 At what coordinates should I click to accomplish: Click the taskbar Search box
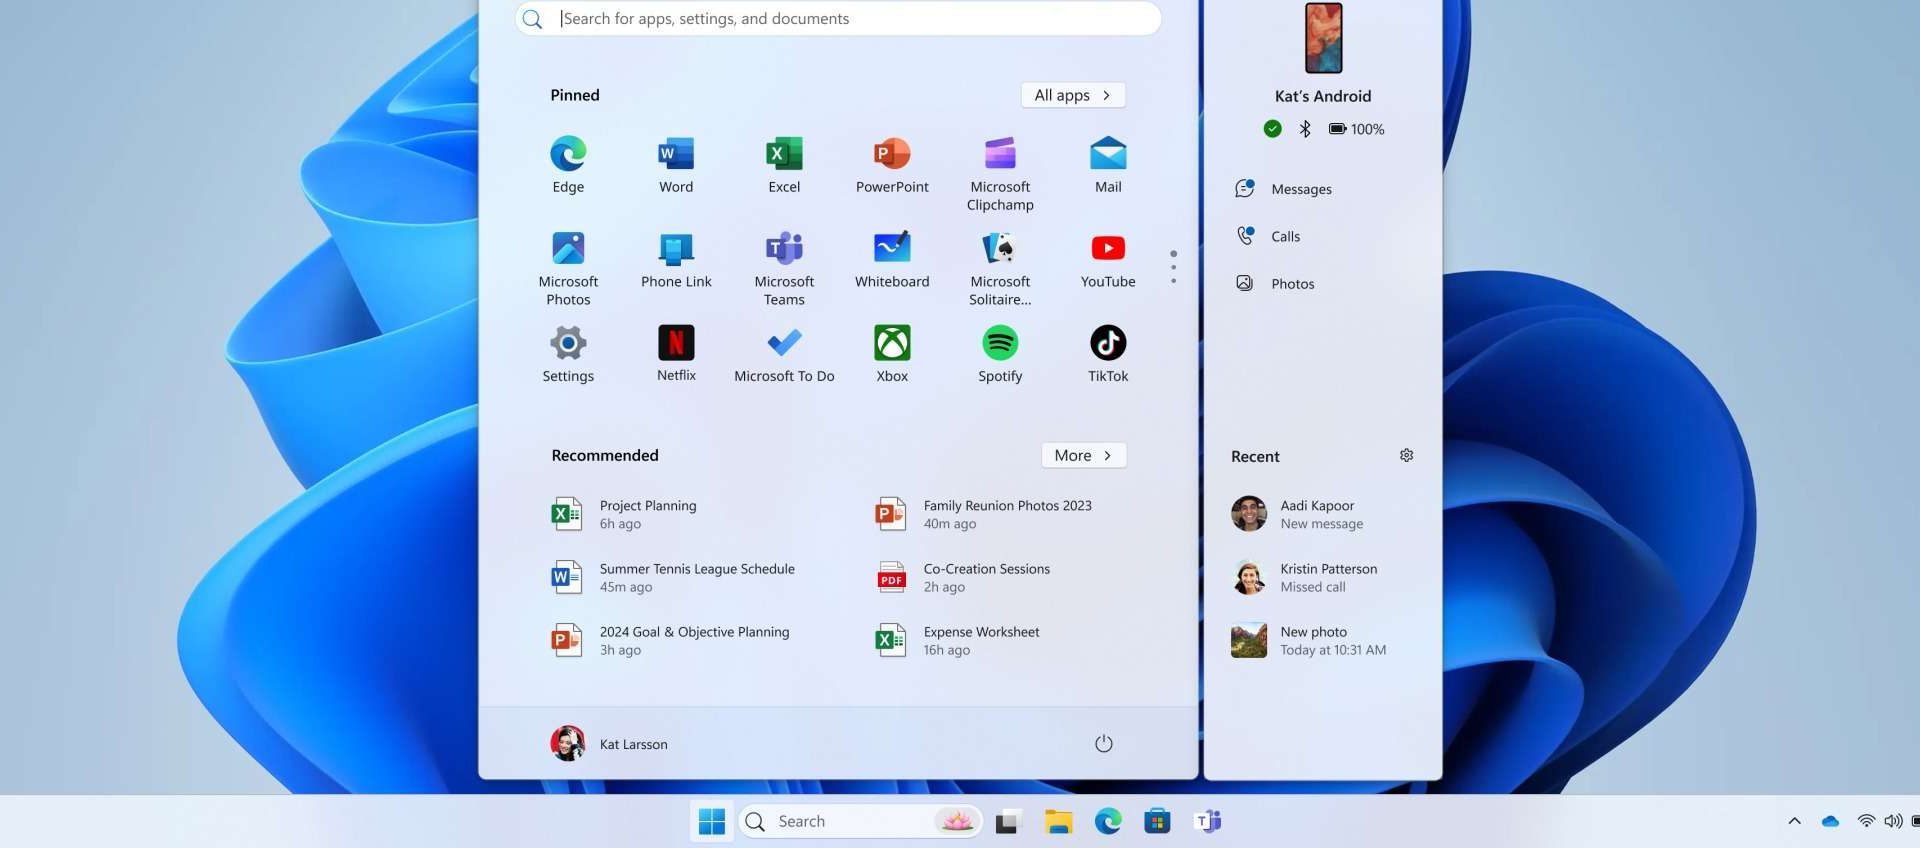pos(860,821)
